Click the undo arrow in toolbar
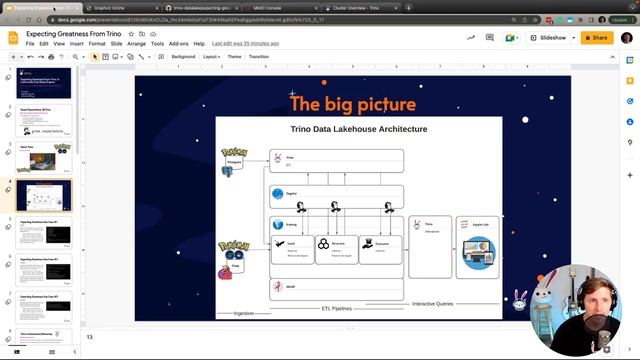 tap(31, 57)
